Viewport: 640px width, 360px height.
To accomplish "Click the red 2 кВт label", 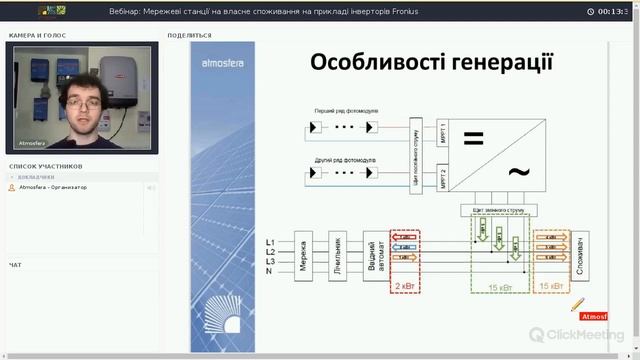I will pos(405,286).
